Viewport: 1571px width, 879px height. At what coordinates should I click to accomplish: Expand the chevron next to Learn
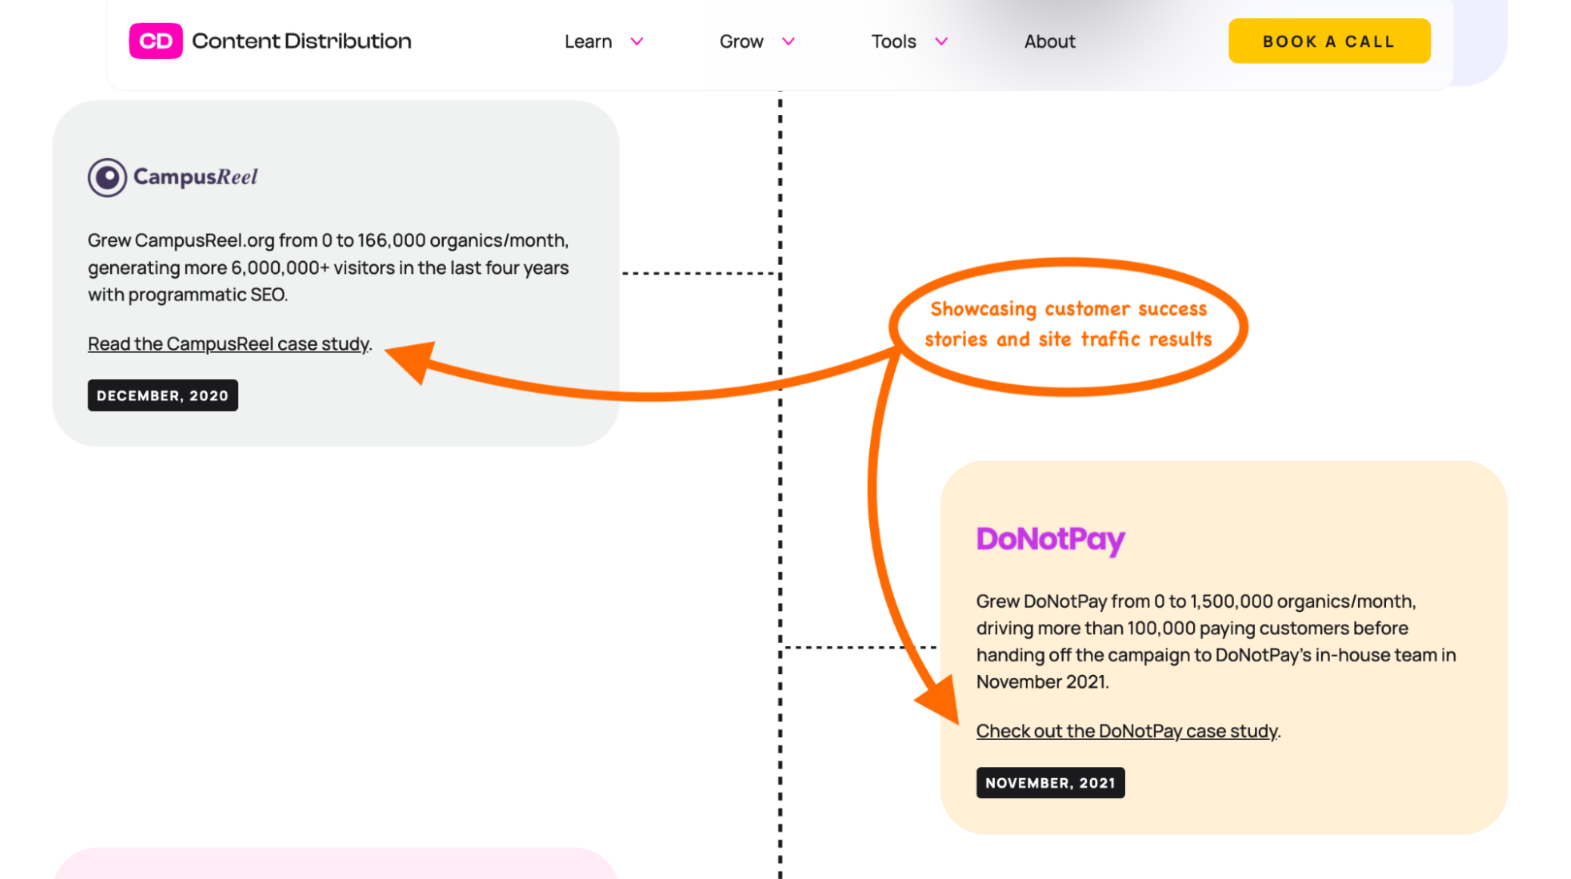tap(637, 41)
